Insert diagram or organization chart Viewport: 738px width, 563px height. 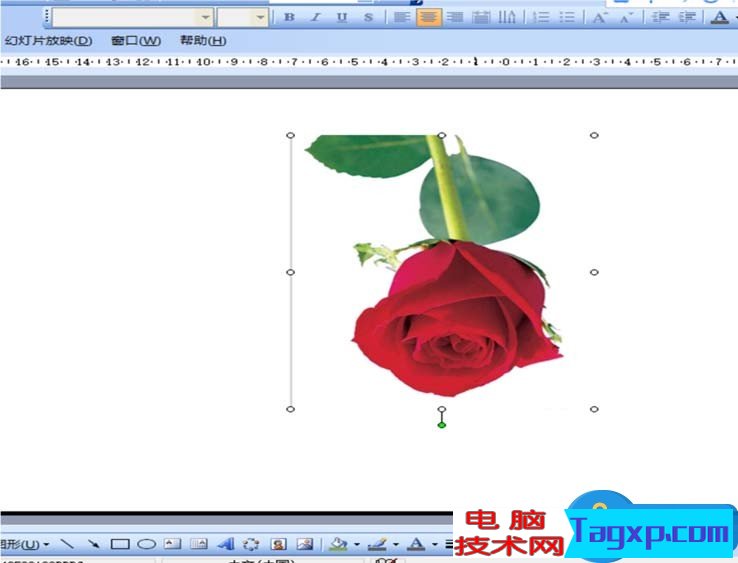[x=251, y=545]
